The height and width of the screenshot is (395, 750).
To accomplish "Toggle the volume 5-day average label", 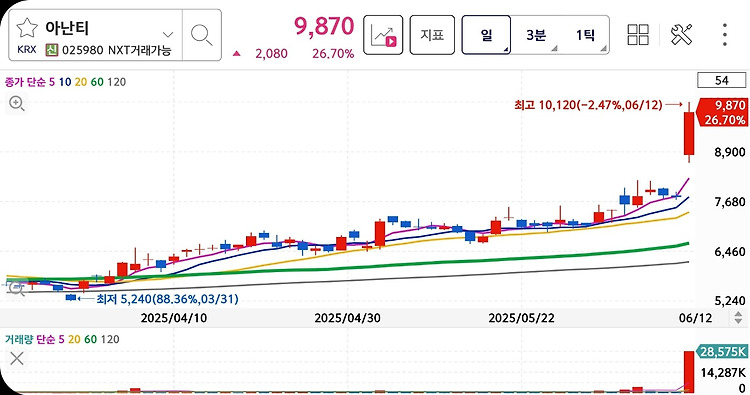I will tap(61, 339).
